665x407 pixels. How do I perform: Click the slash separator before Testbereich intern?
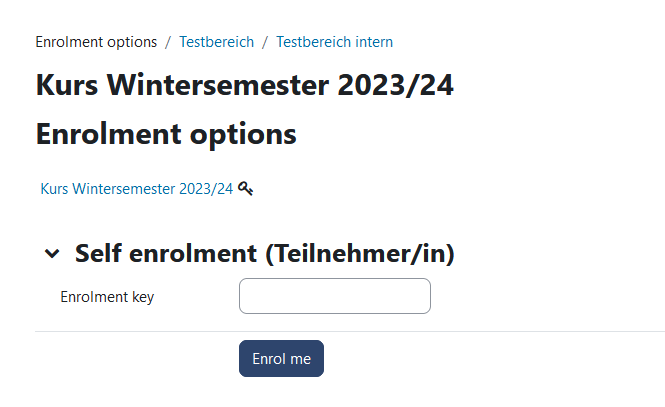click(265, 42)
